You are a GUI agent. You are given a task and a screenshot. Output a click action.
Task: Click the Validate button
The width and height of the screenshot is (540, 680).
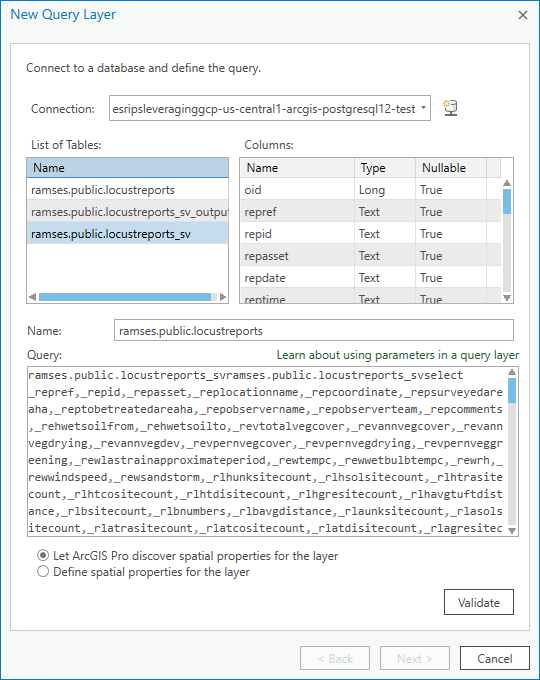[x=479, y=602]
